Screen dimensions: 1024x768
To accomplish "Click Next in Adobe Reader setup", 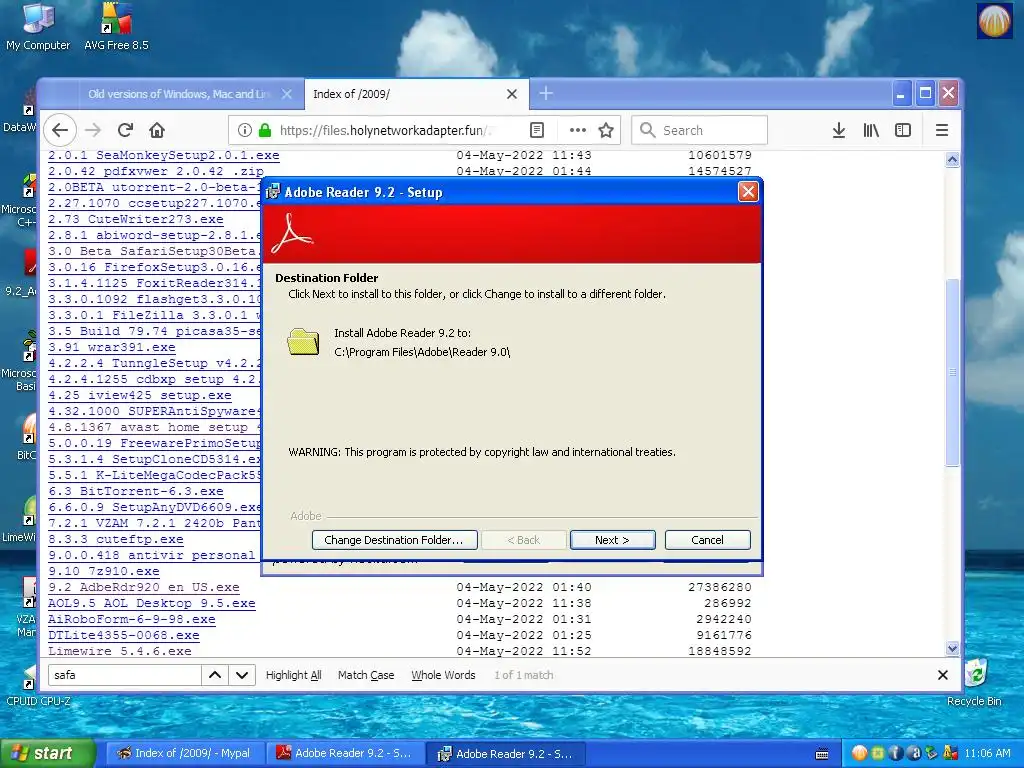I will click(x=613, y=540).
